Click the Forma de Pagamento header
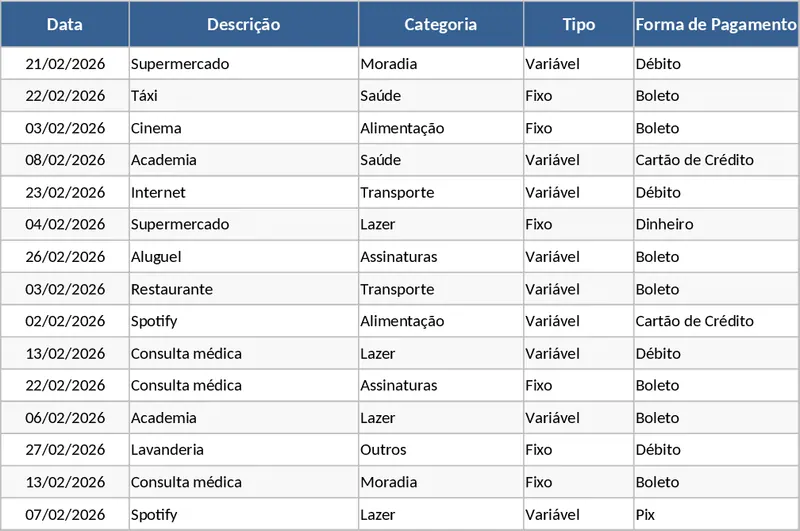Screen dimensions: 800x531 point(716,25)
